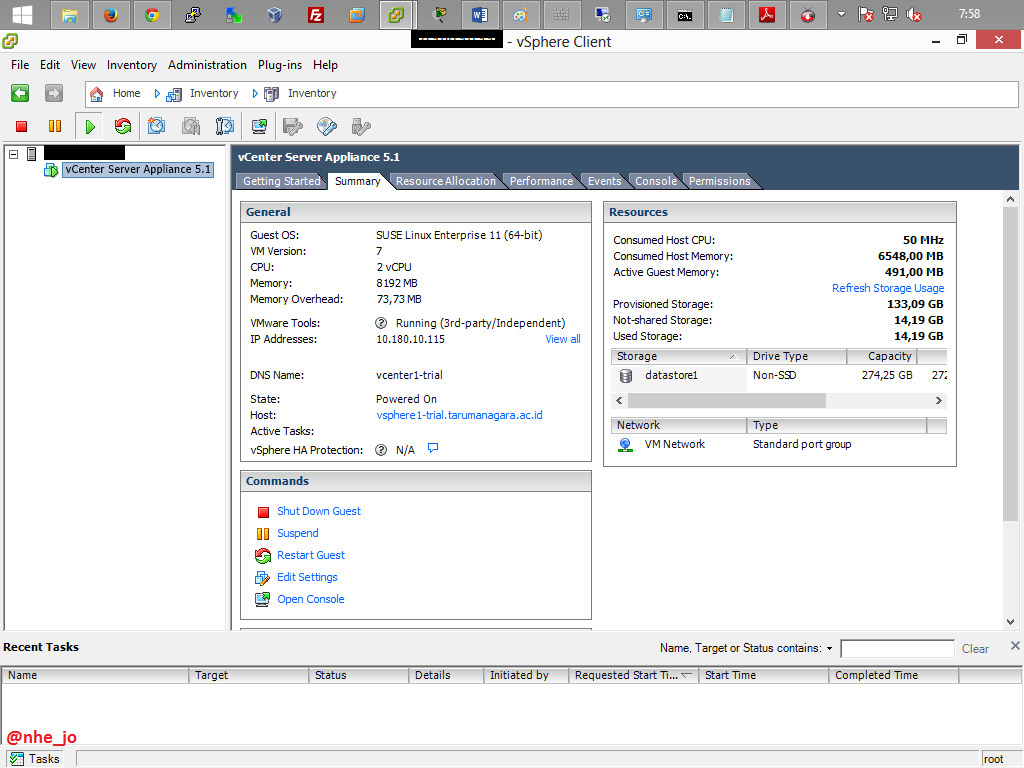Open the Help menu
The width and height of the screenshot is (1024, 768).
[325, 65]
